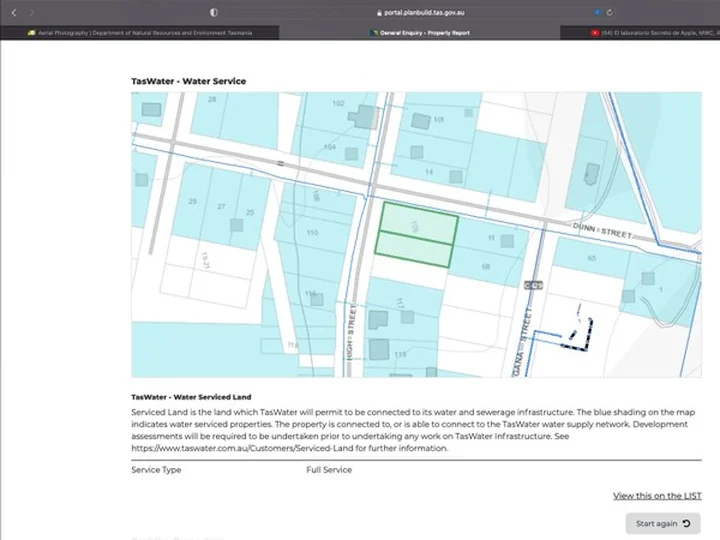This screenshot has height=540, width=720.
Task: Click the portal.planbuild.tas.gov.au address field
Action: [420, 13]
